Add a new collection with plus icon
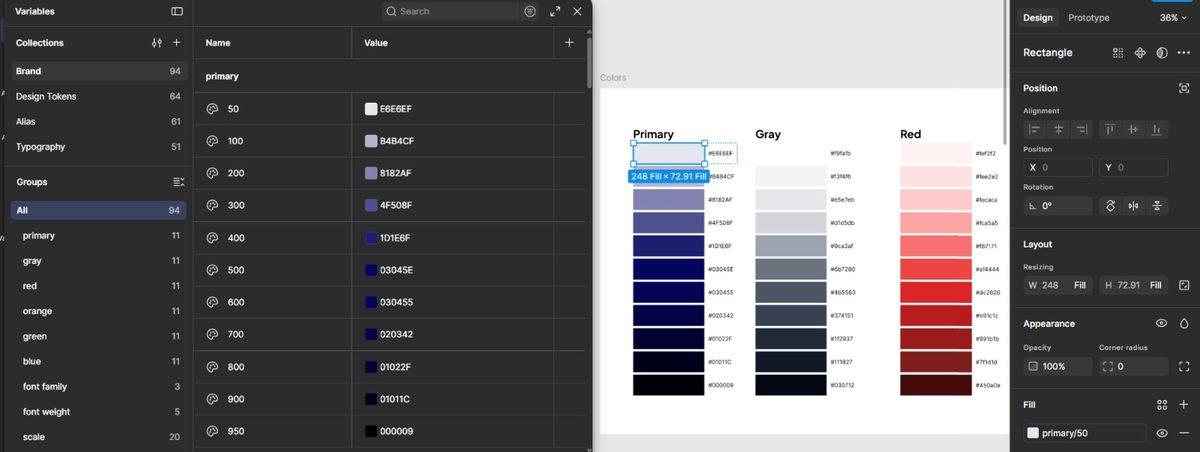Viewport: 1200px width, 452px height. (x=177, y=43)
